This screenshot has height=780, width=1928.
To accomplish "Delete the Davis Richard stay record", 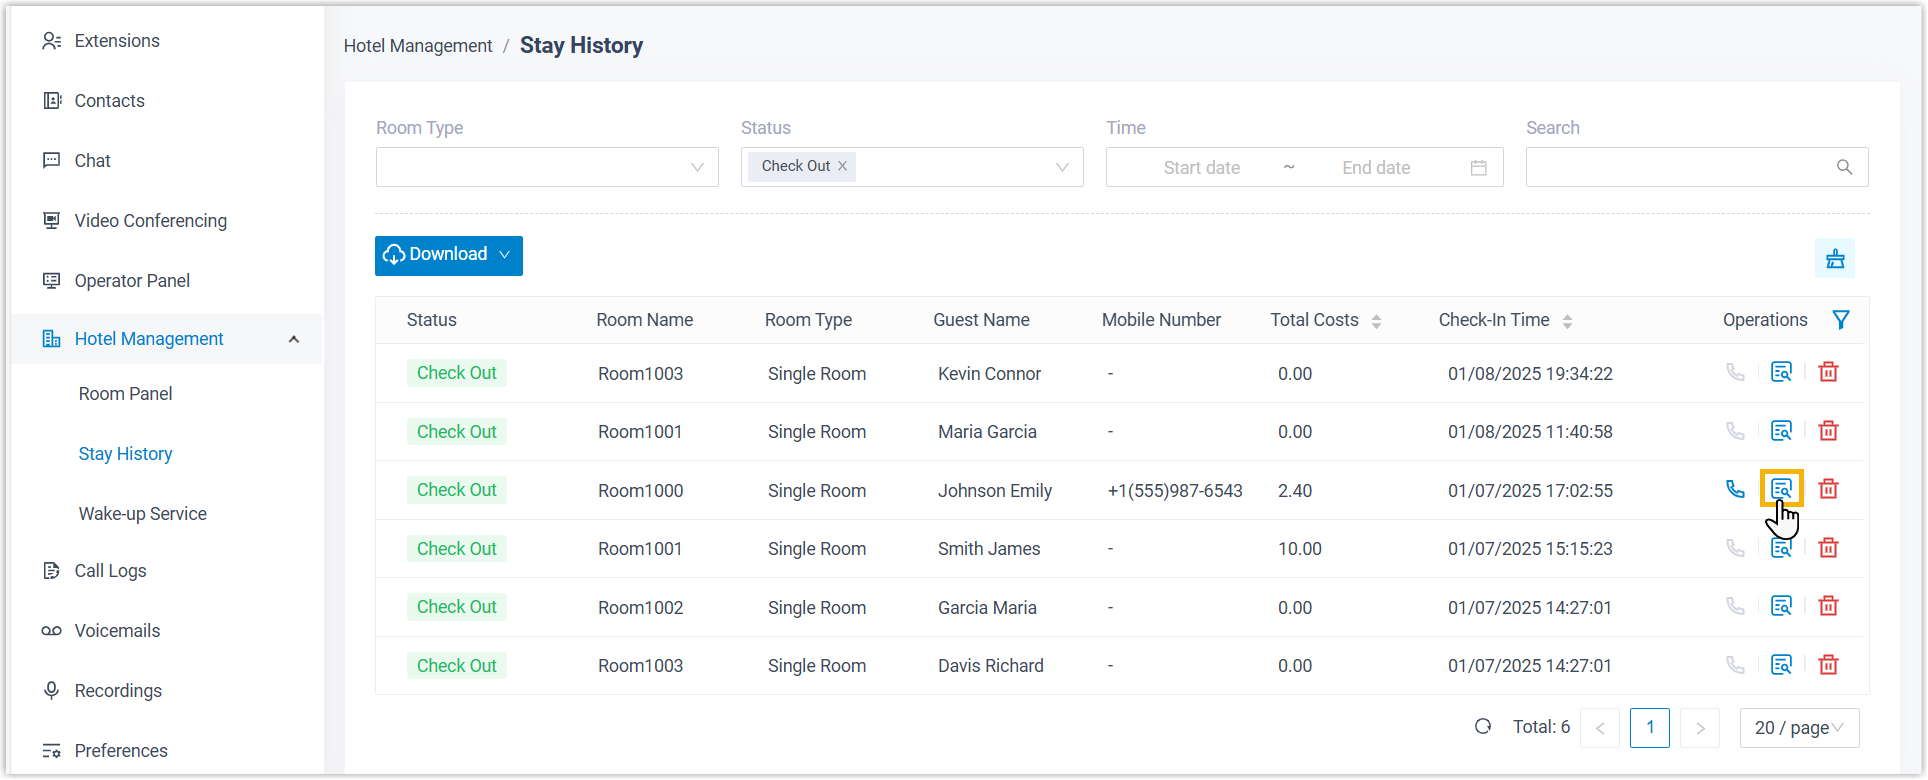I will coord(1828,665).
